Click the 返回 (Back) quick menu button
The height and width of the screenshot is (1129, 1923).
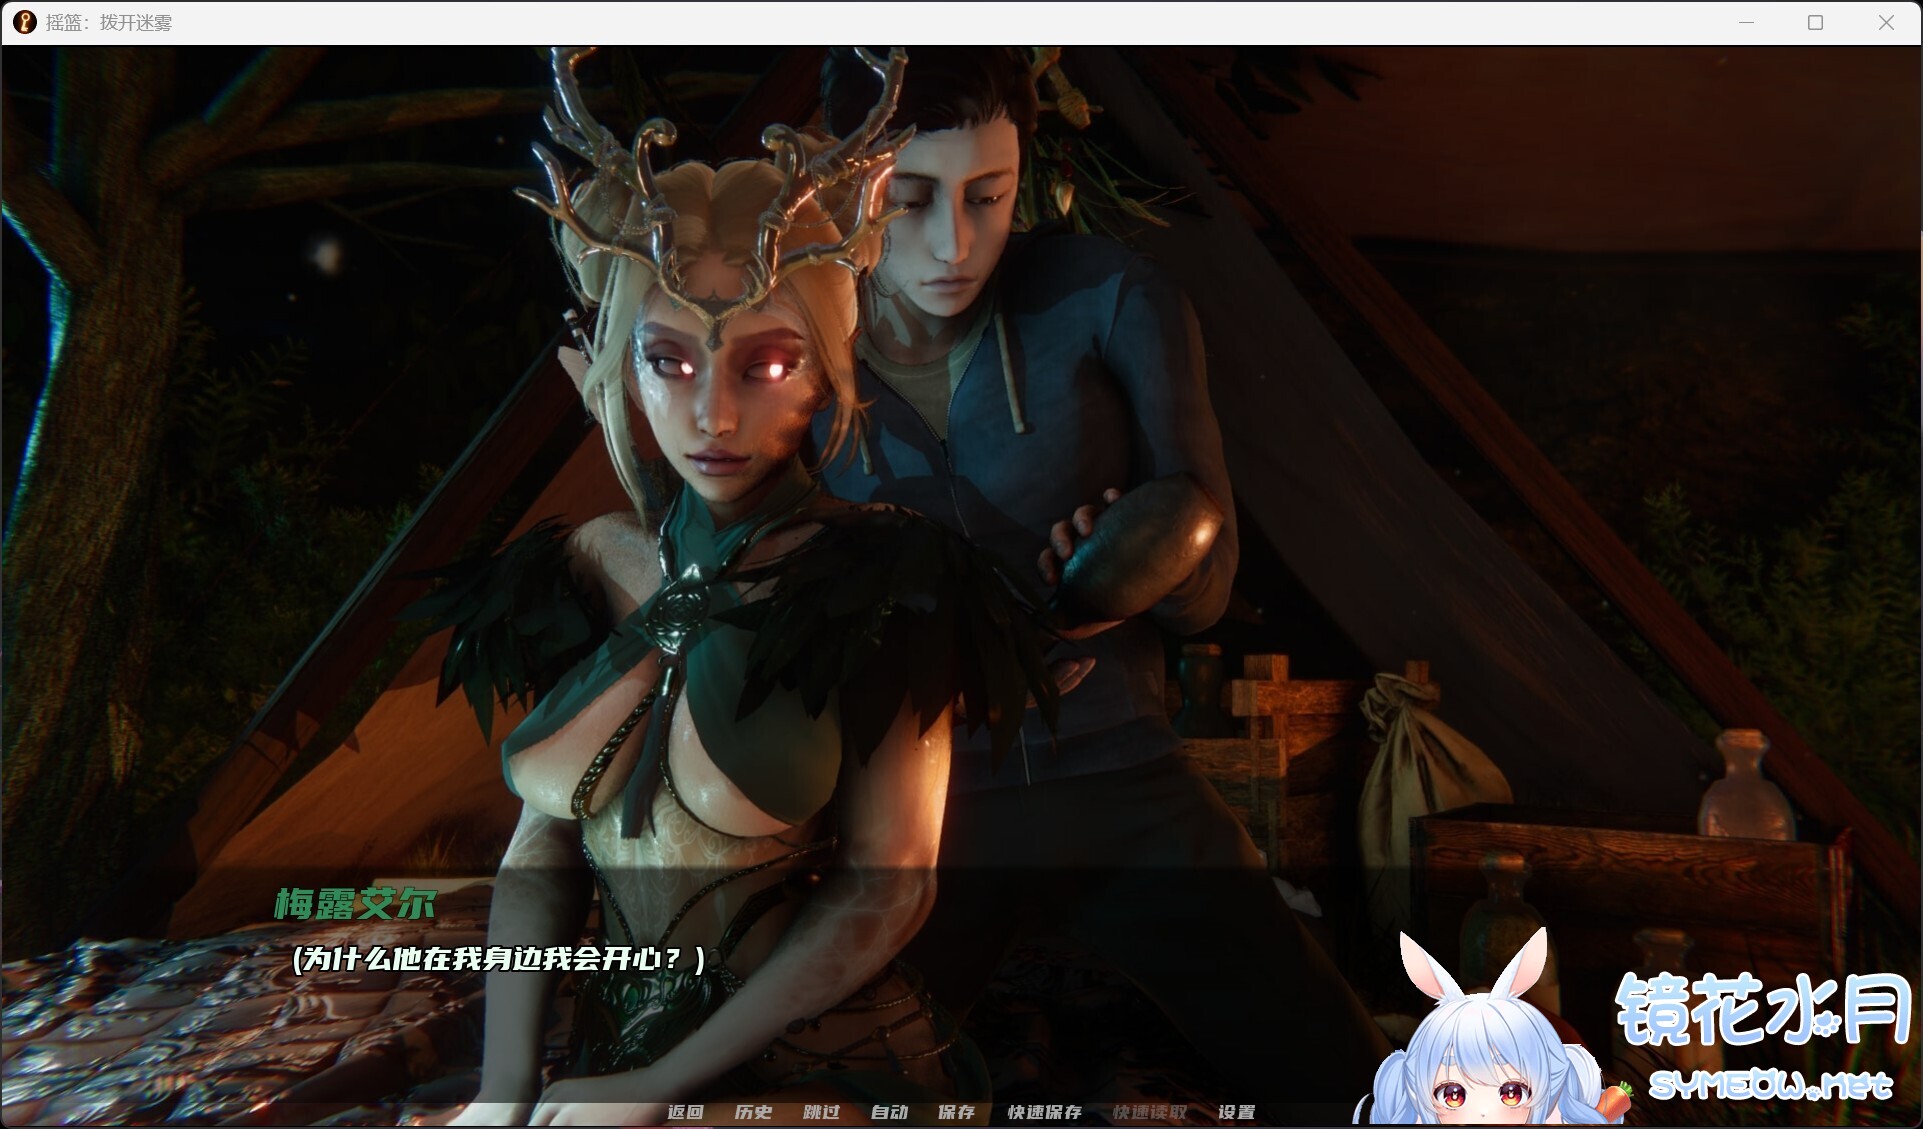tap(685, 1112)
